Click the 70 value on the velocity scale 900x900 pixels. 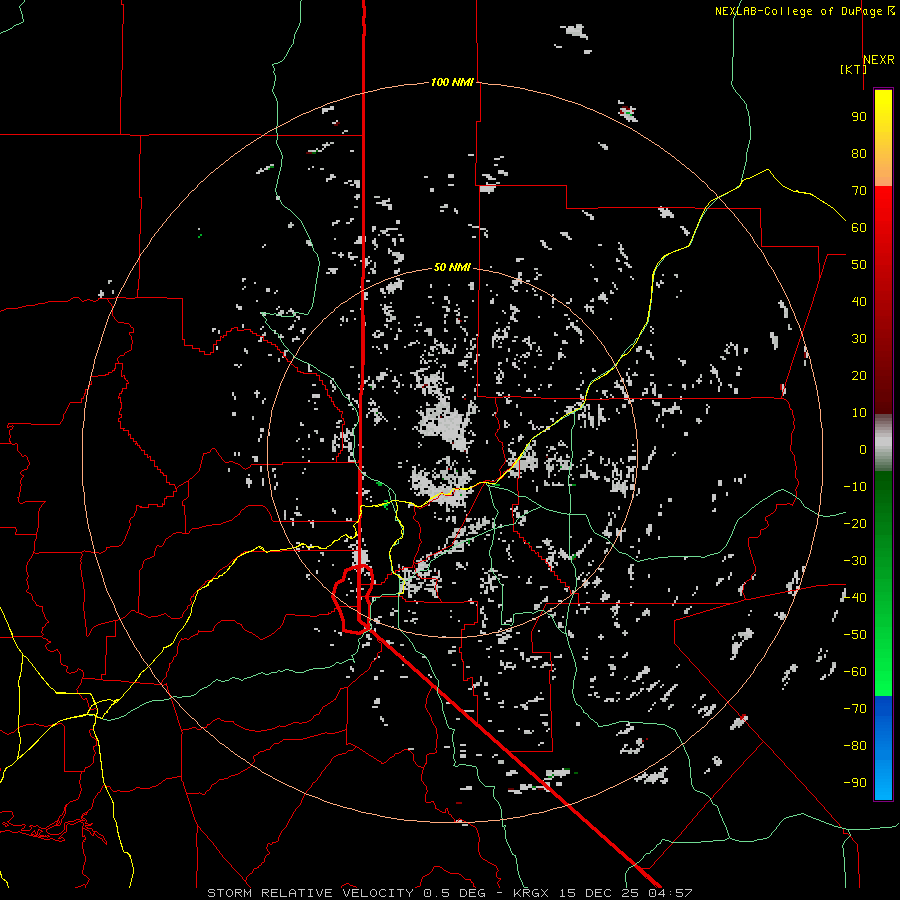tap(859, 191)
